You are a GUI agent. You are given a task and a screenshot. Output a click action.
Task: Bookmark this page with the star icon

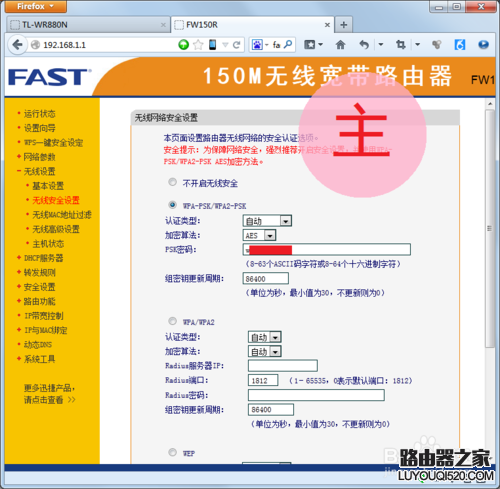[x=198, y=45]
